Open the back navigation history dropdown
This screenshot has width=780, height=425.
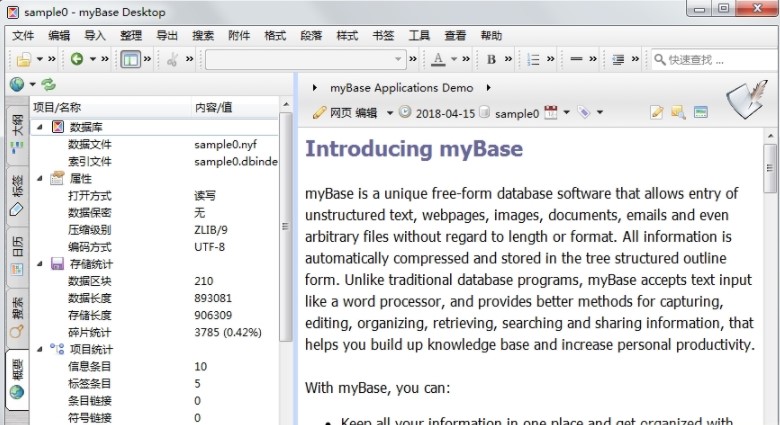point(93,59)
